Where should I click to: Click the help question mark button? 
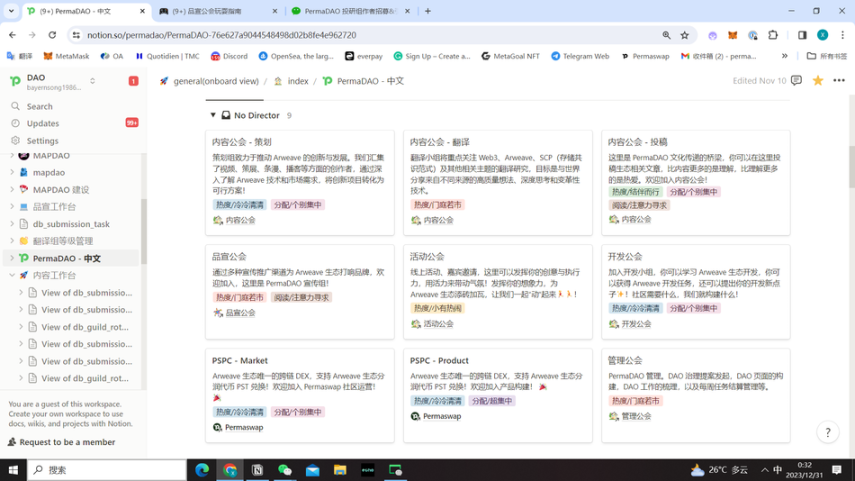pyautogui.click(x=827, y=432)
